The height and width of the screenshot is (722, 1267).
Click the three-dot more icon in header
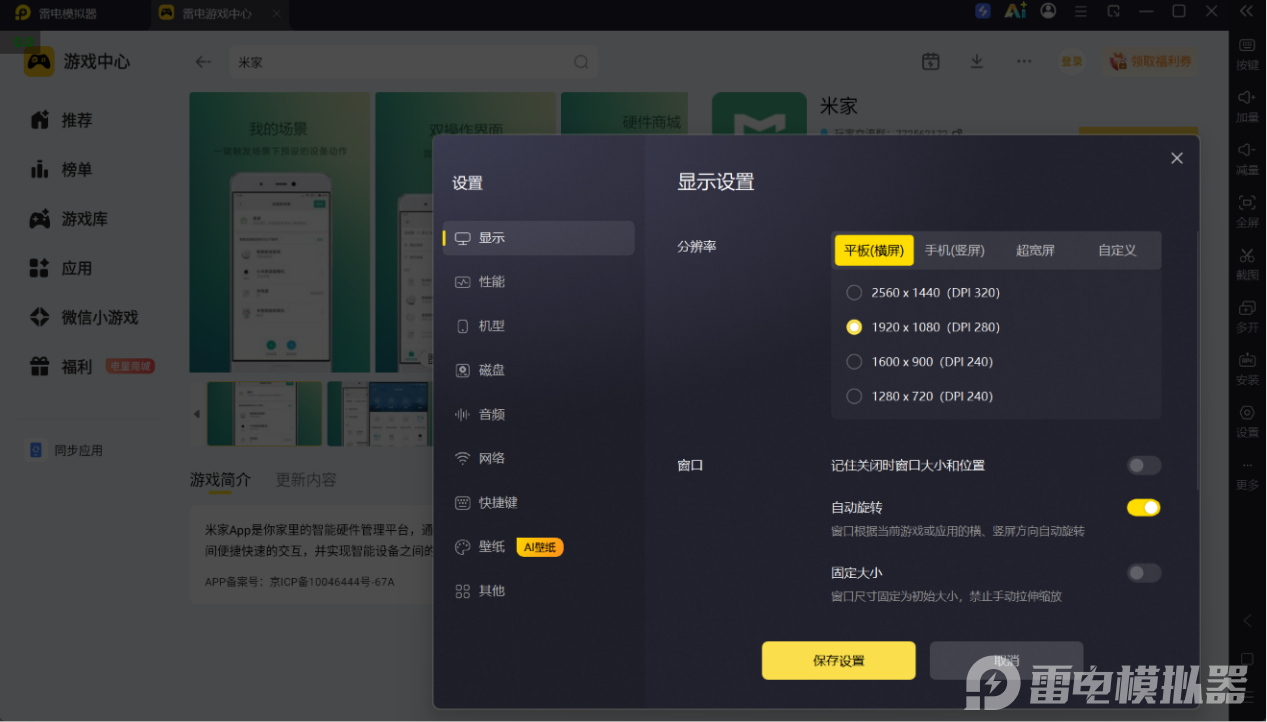1024,61
